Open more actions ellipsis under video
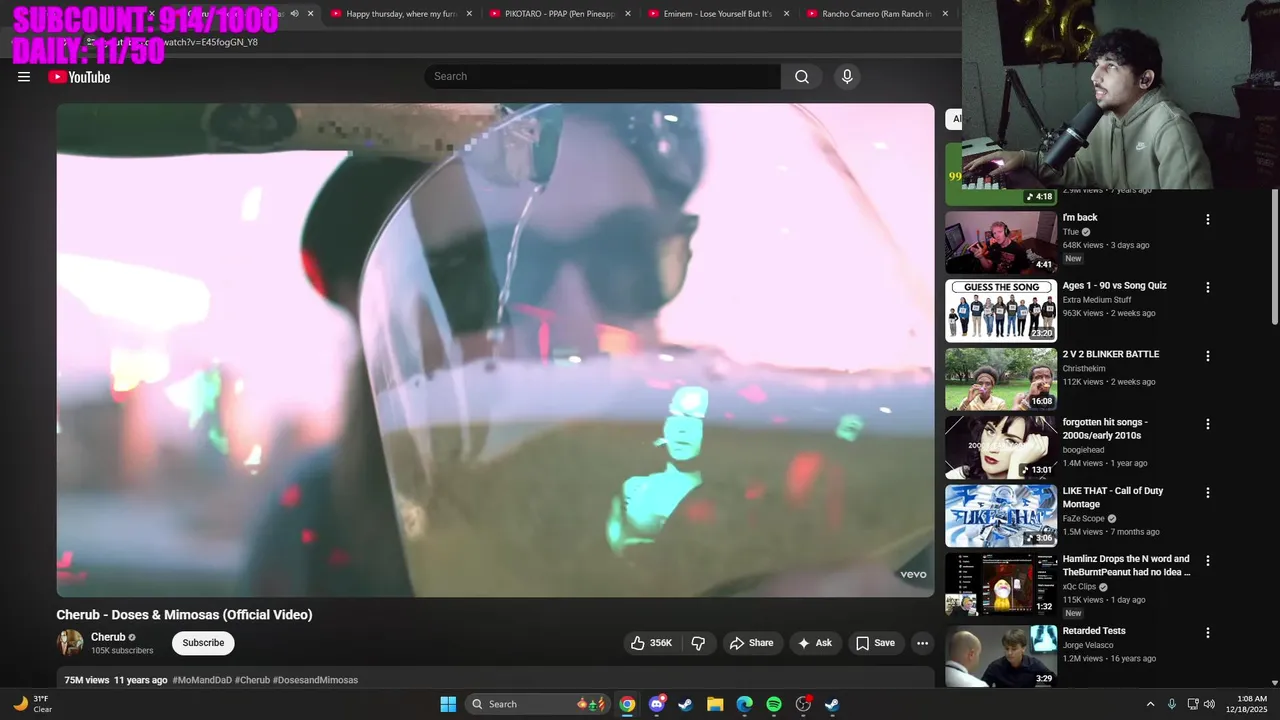1280x720 pixels. pos(922,643)
